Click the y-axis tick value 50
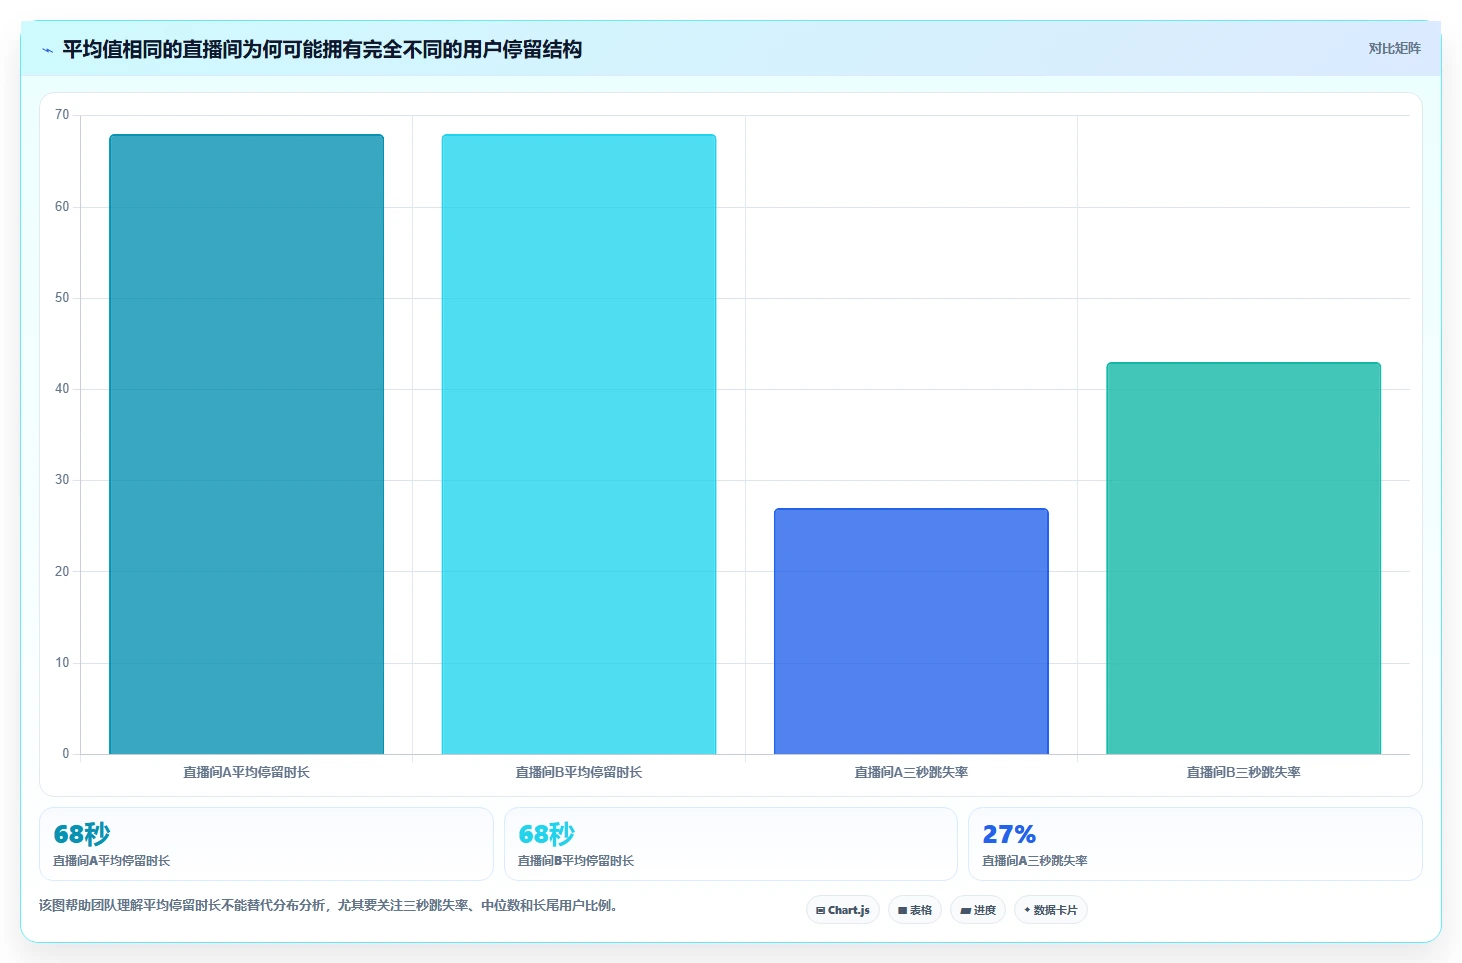Screen dimensions: 1462x963 point(62,298)
